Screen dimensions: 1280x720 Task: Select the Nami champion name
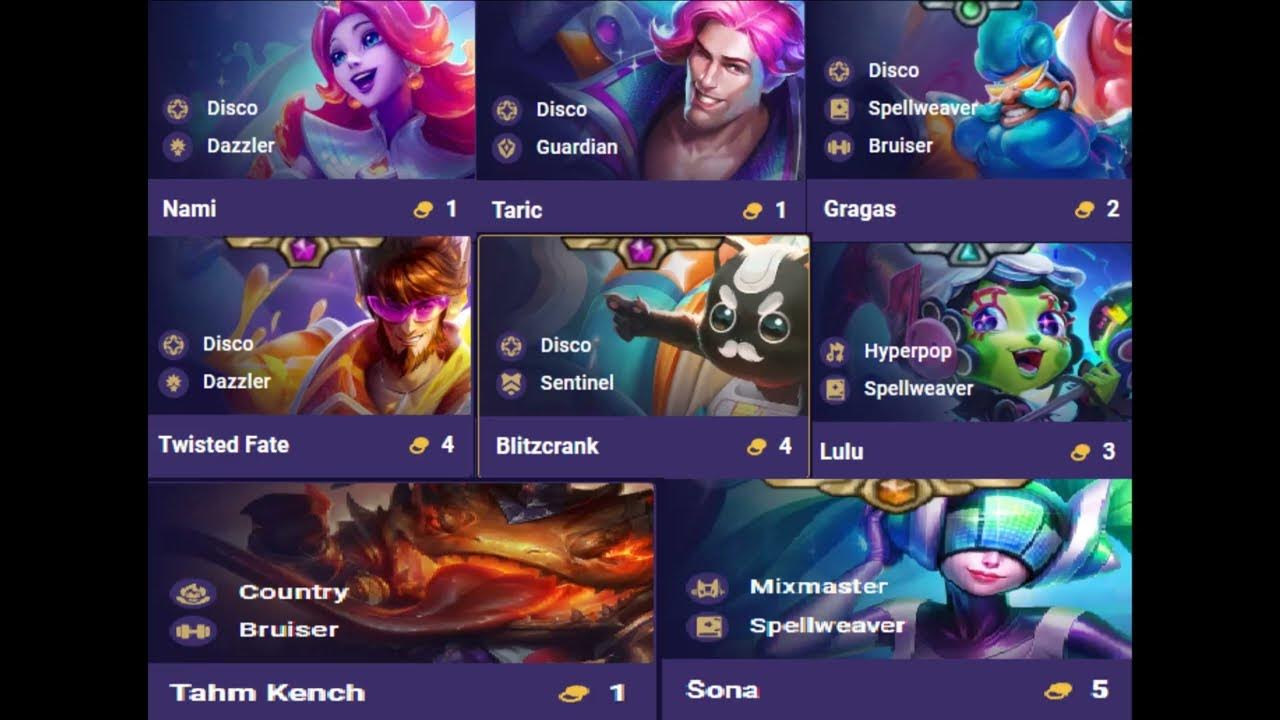click(189, 209)
